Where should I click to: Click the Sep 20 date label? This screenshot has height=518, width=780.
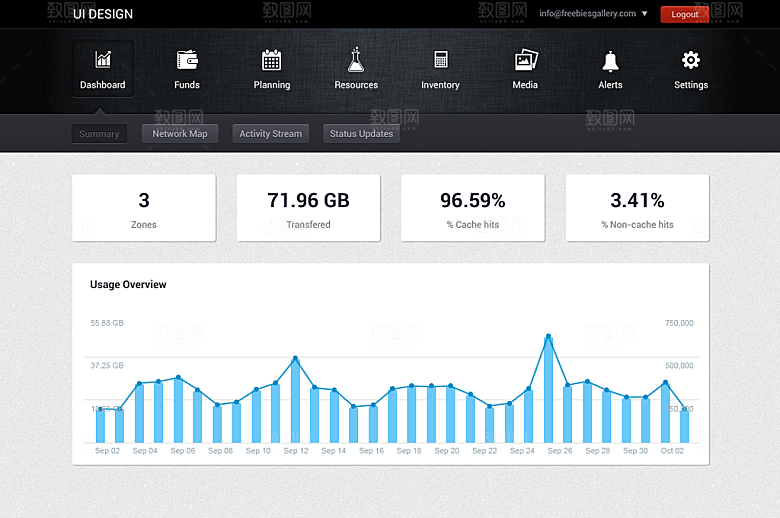click(x=447, y=451)
